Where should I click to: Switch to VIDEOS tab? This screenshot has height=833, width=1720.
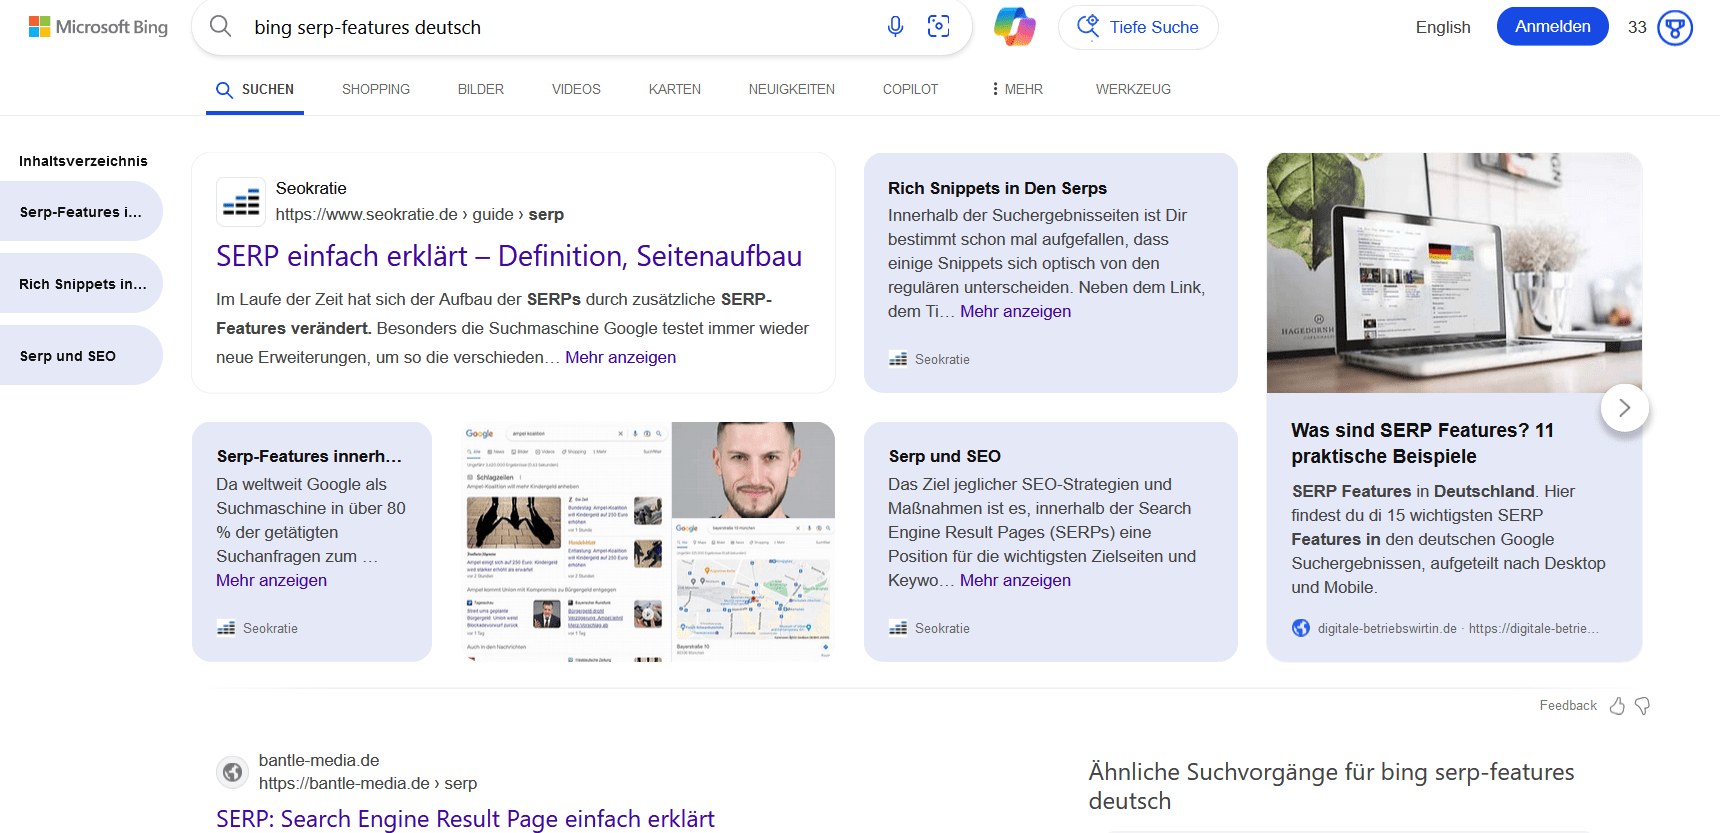[x=576, y=89]
